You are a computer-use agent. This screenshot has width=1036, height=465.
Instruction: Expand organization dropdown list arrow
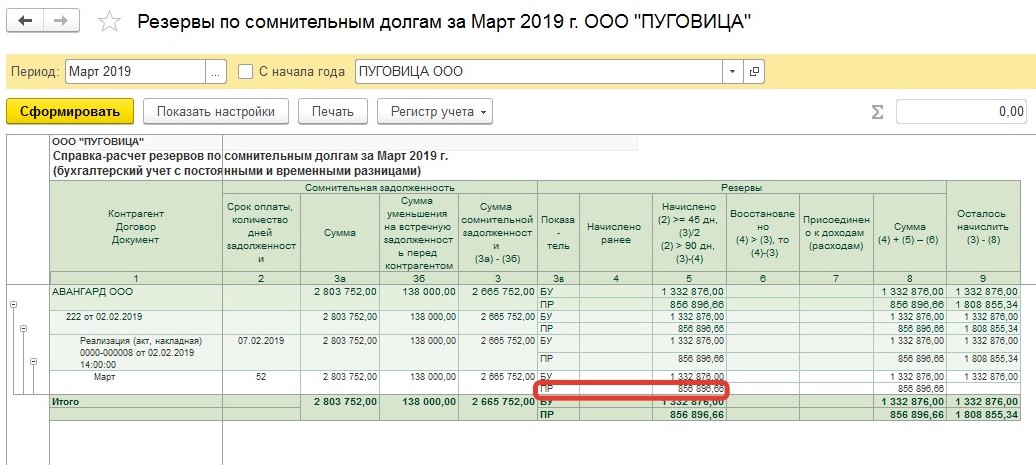pos(732,72)
